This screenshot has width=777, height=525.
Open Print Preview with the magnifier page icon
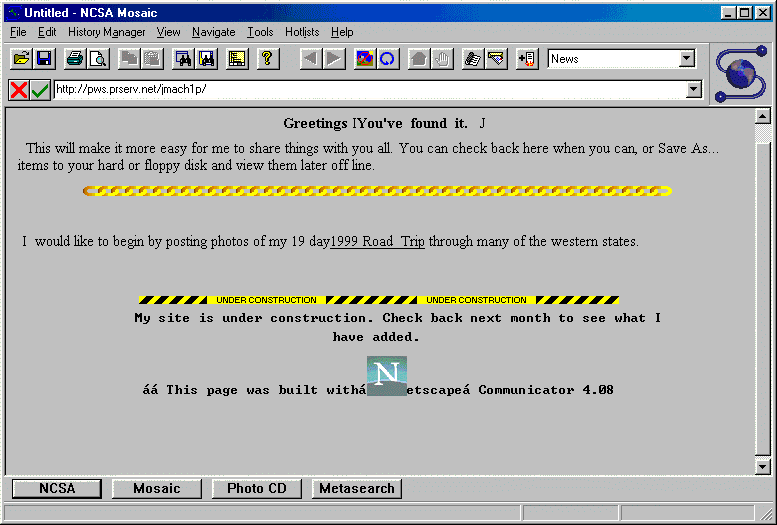tap(99, 59)
